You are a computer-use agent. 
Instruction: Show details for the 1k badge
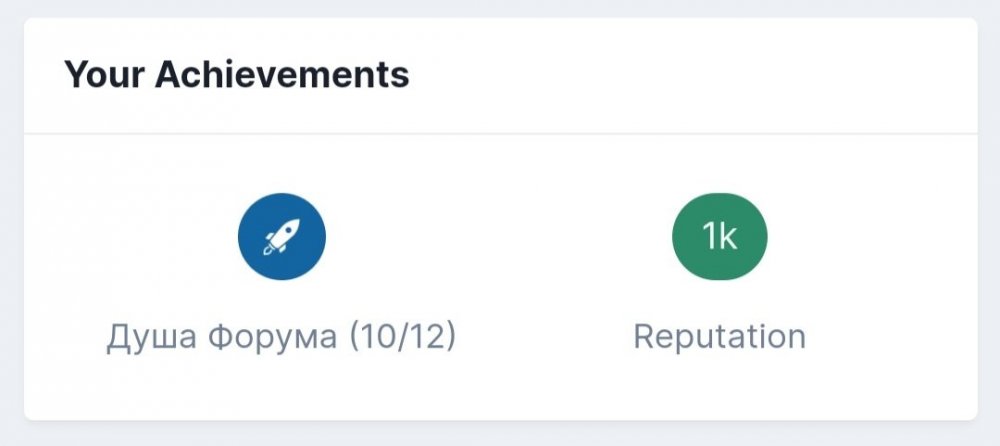719,237
